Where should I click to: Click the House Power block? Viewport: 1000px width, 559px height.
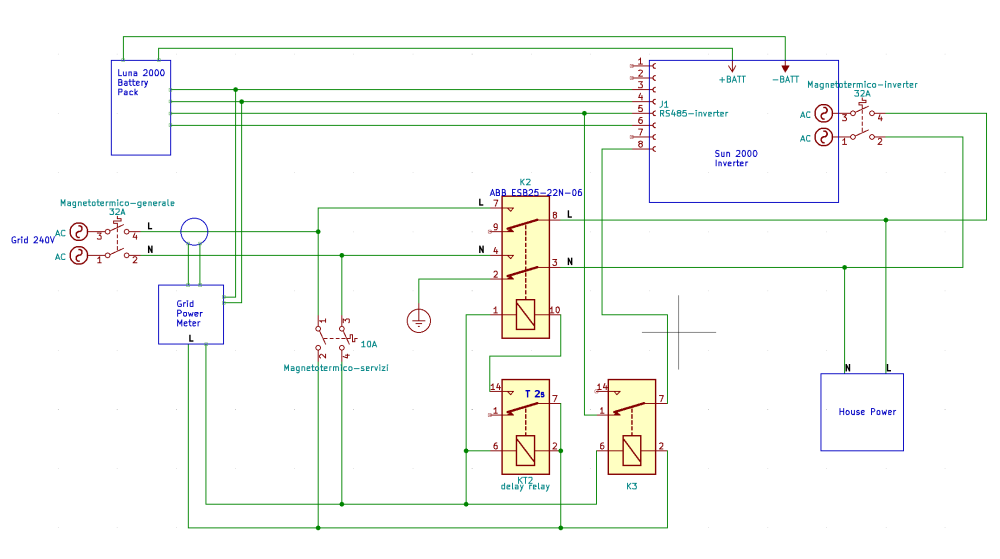pos(861,412)
